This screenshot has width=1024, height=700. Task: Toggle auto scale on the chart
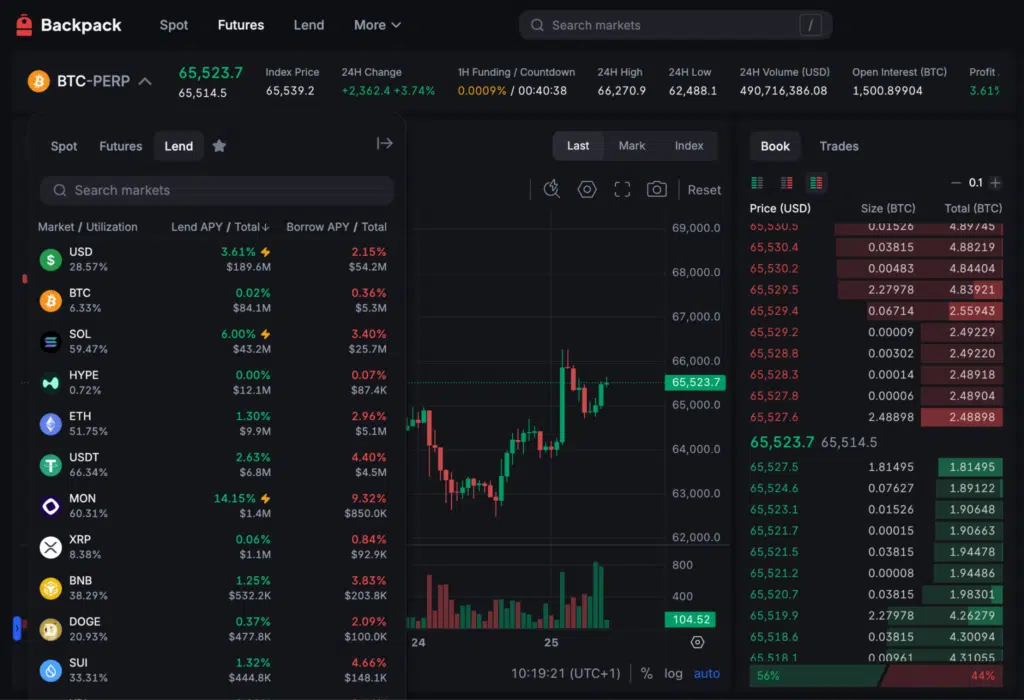707,673
